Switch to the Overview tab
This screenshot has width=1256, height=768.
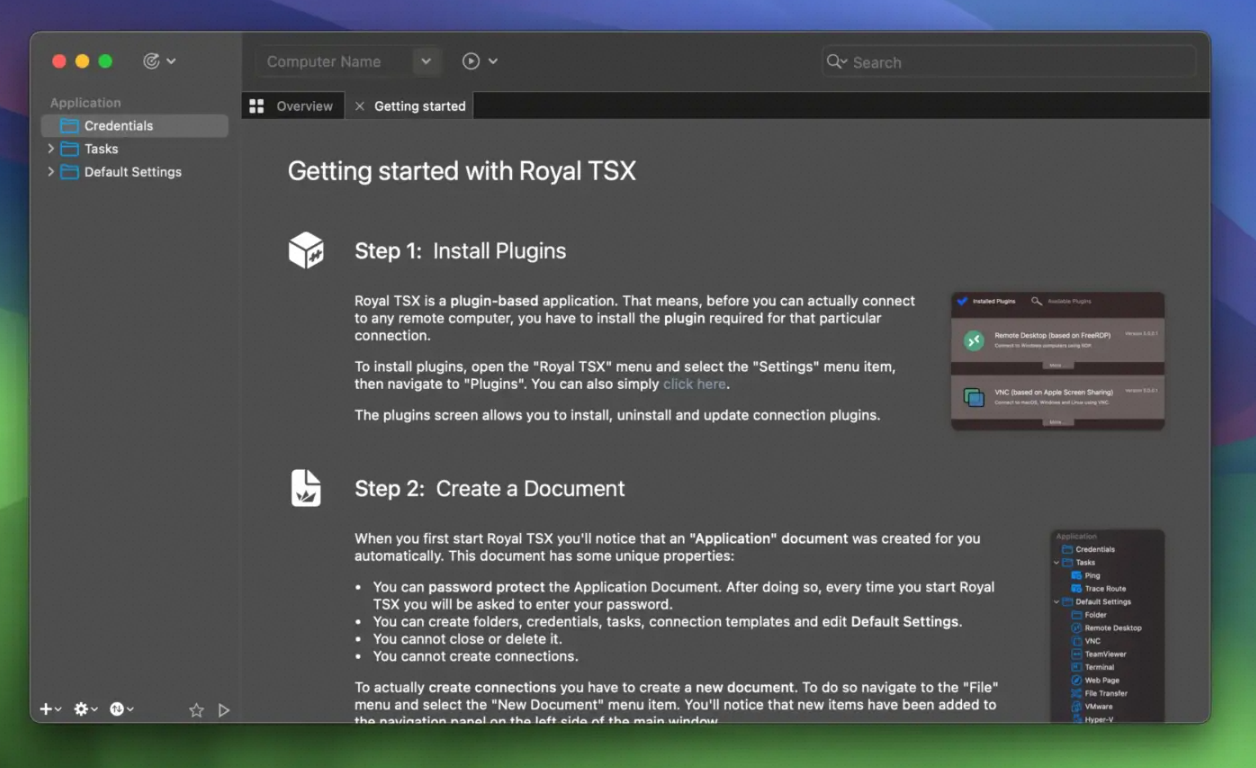(x=293, y=106)
